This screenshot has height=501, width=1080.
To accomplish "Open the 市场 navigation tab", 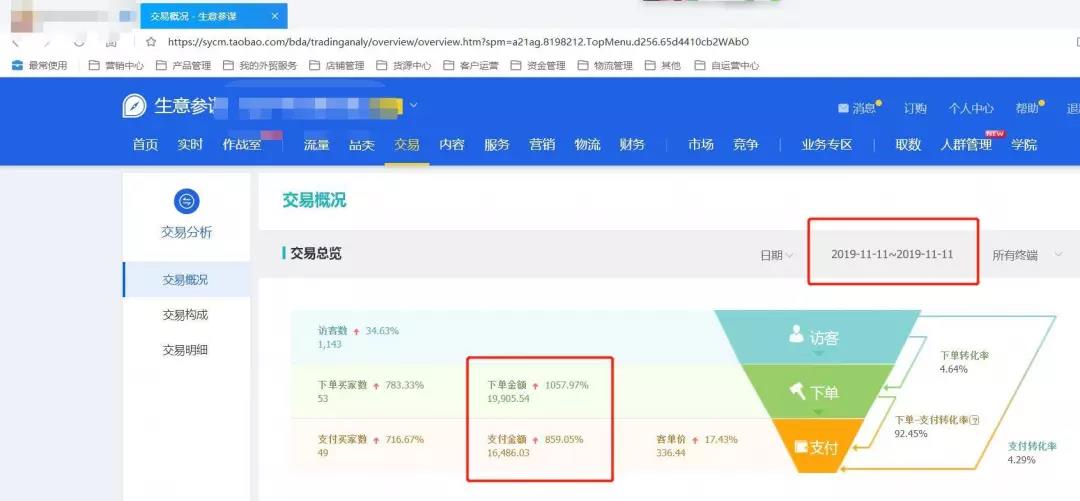I will tap(700, 145).
